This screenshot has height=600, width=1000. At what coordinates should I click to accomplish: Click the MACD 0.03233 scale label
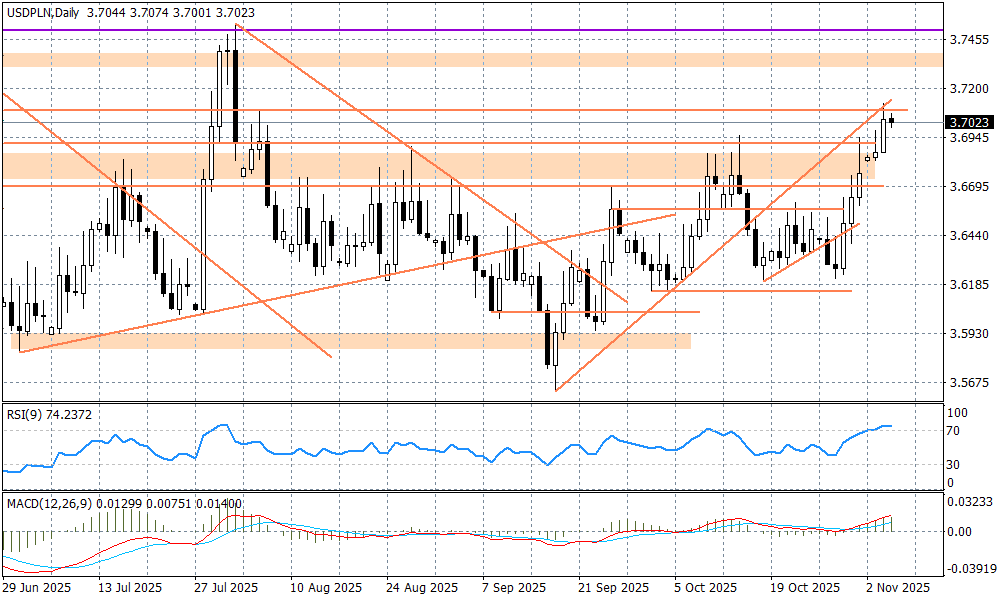click(x=968, y=500)
